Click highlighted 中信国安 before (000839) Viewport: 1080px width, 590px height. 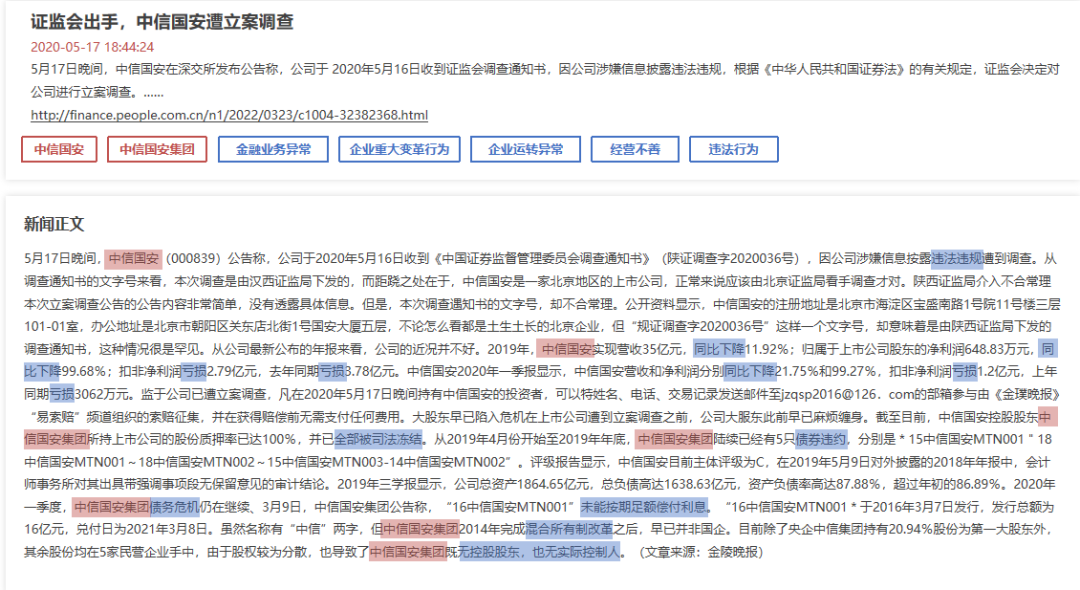tap(133, 258)
